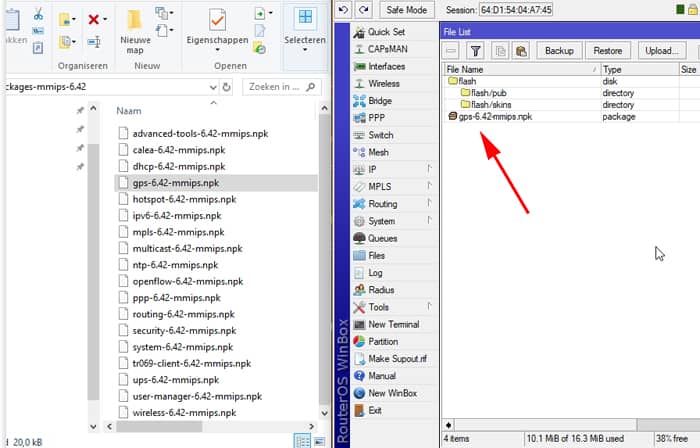The image size is (700, 448).
Task: Select advanced-tools-6.42-mmips.npk file
Action: (x=200, y=133)
